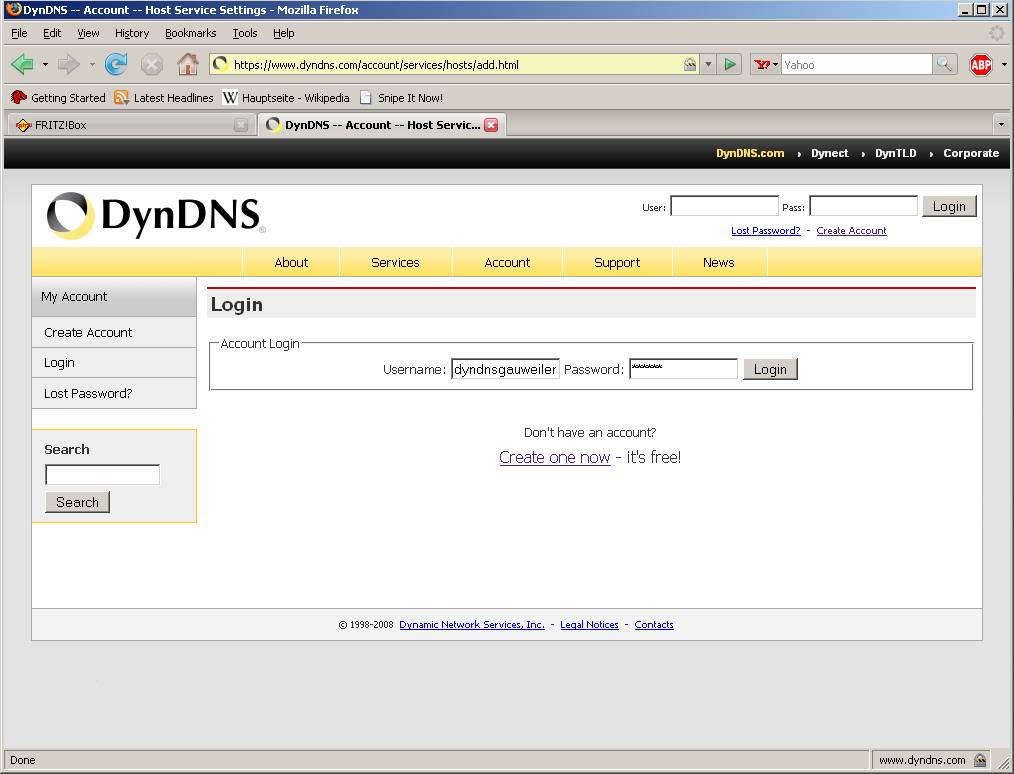
Task: Open Hauptseite - Wikipedia bookmark
Action: coord(286,98)
